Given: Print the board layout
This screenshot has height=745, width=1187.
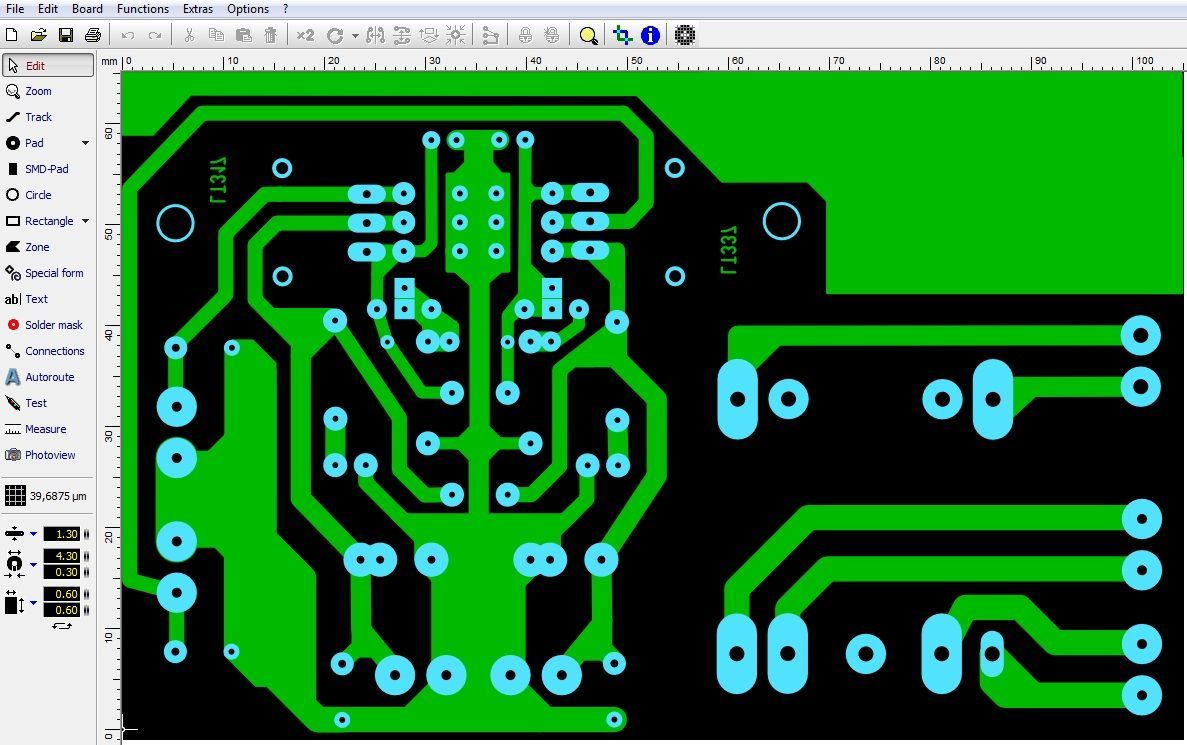Looking at the screenshot, I should (x=92, y=35).
